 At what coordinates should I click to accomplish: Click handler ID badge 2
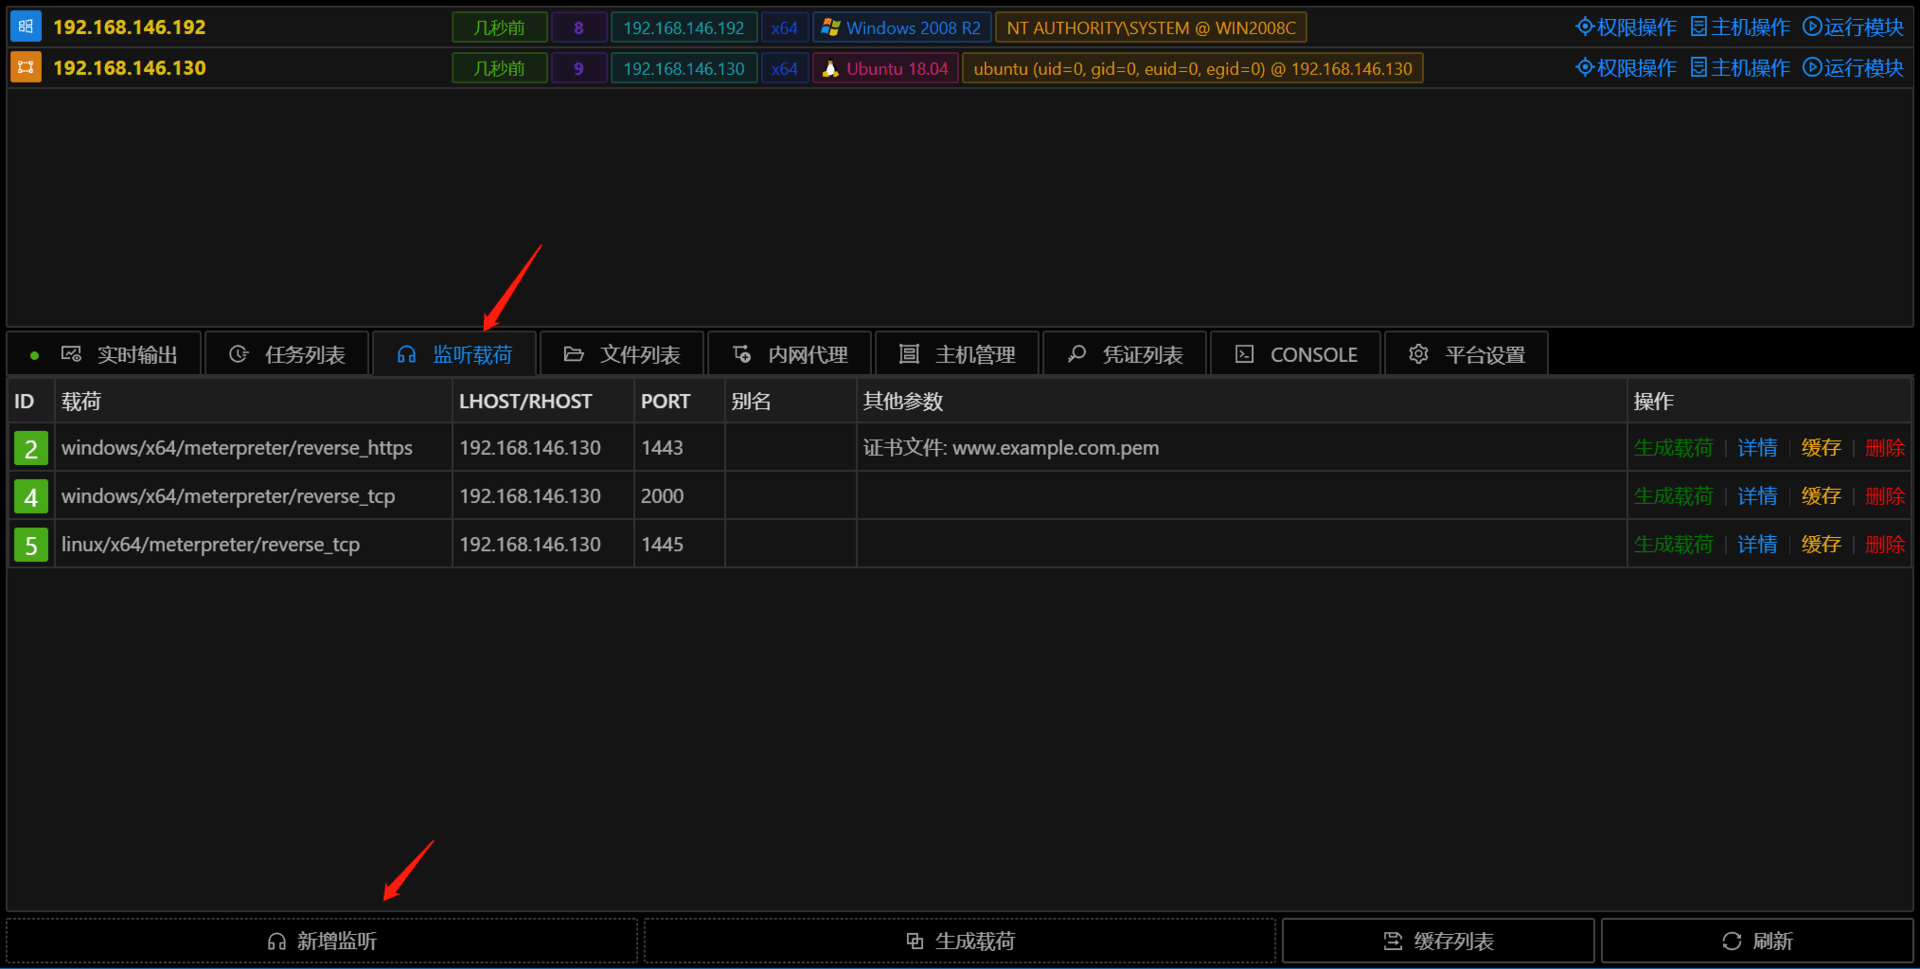click(31, 448)
